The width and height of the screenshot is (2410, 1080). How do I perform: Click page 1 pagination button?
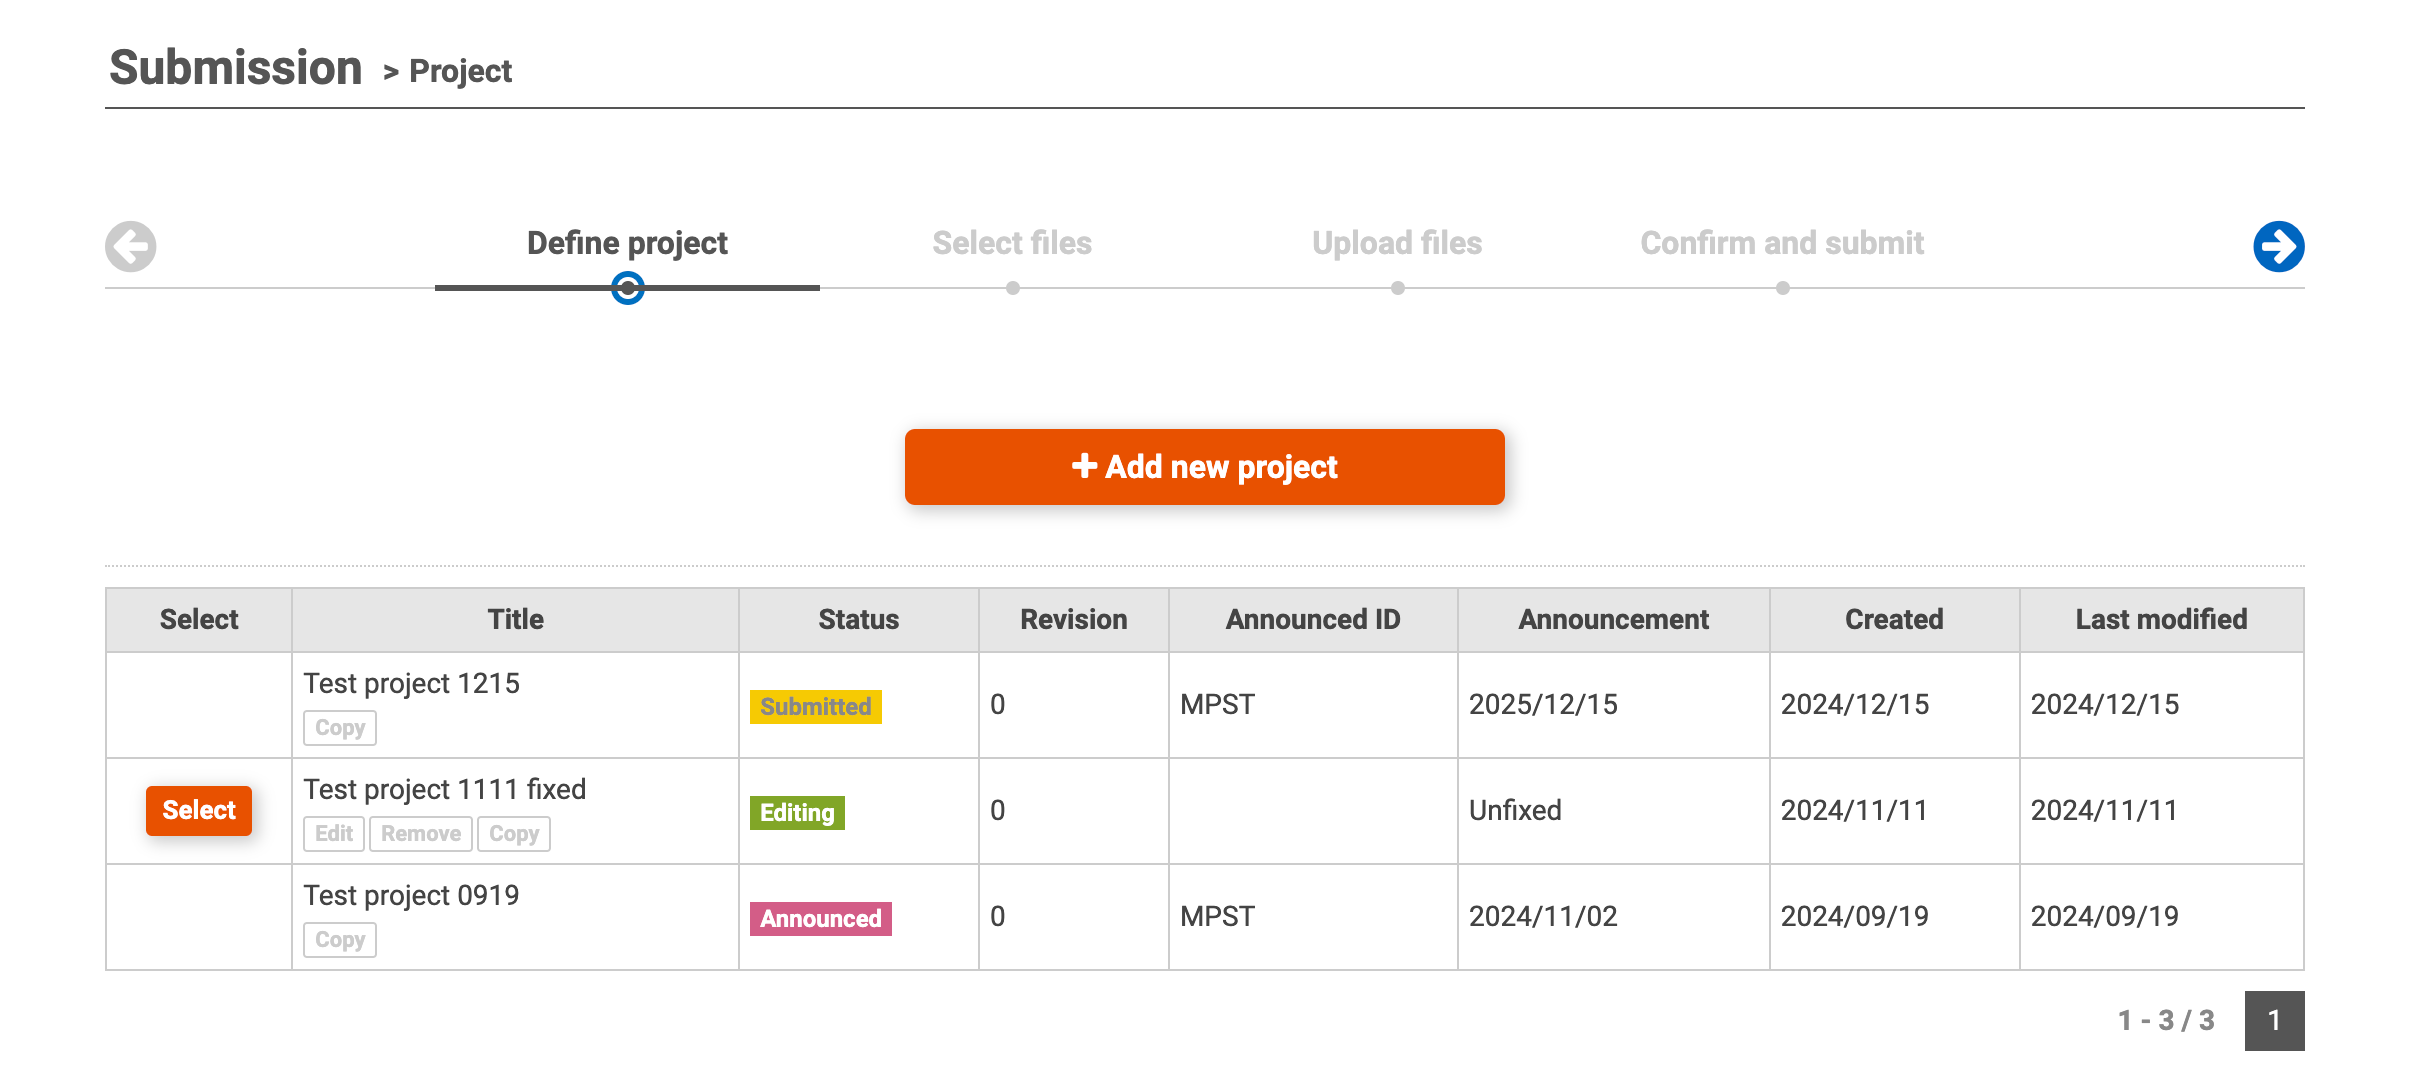pos(2274,1020)
